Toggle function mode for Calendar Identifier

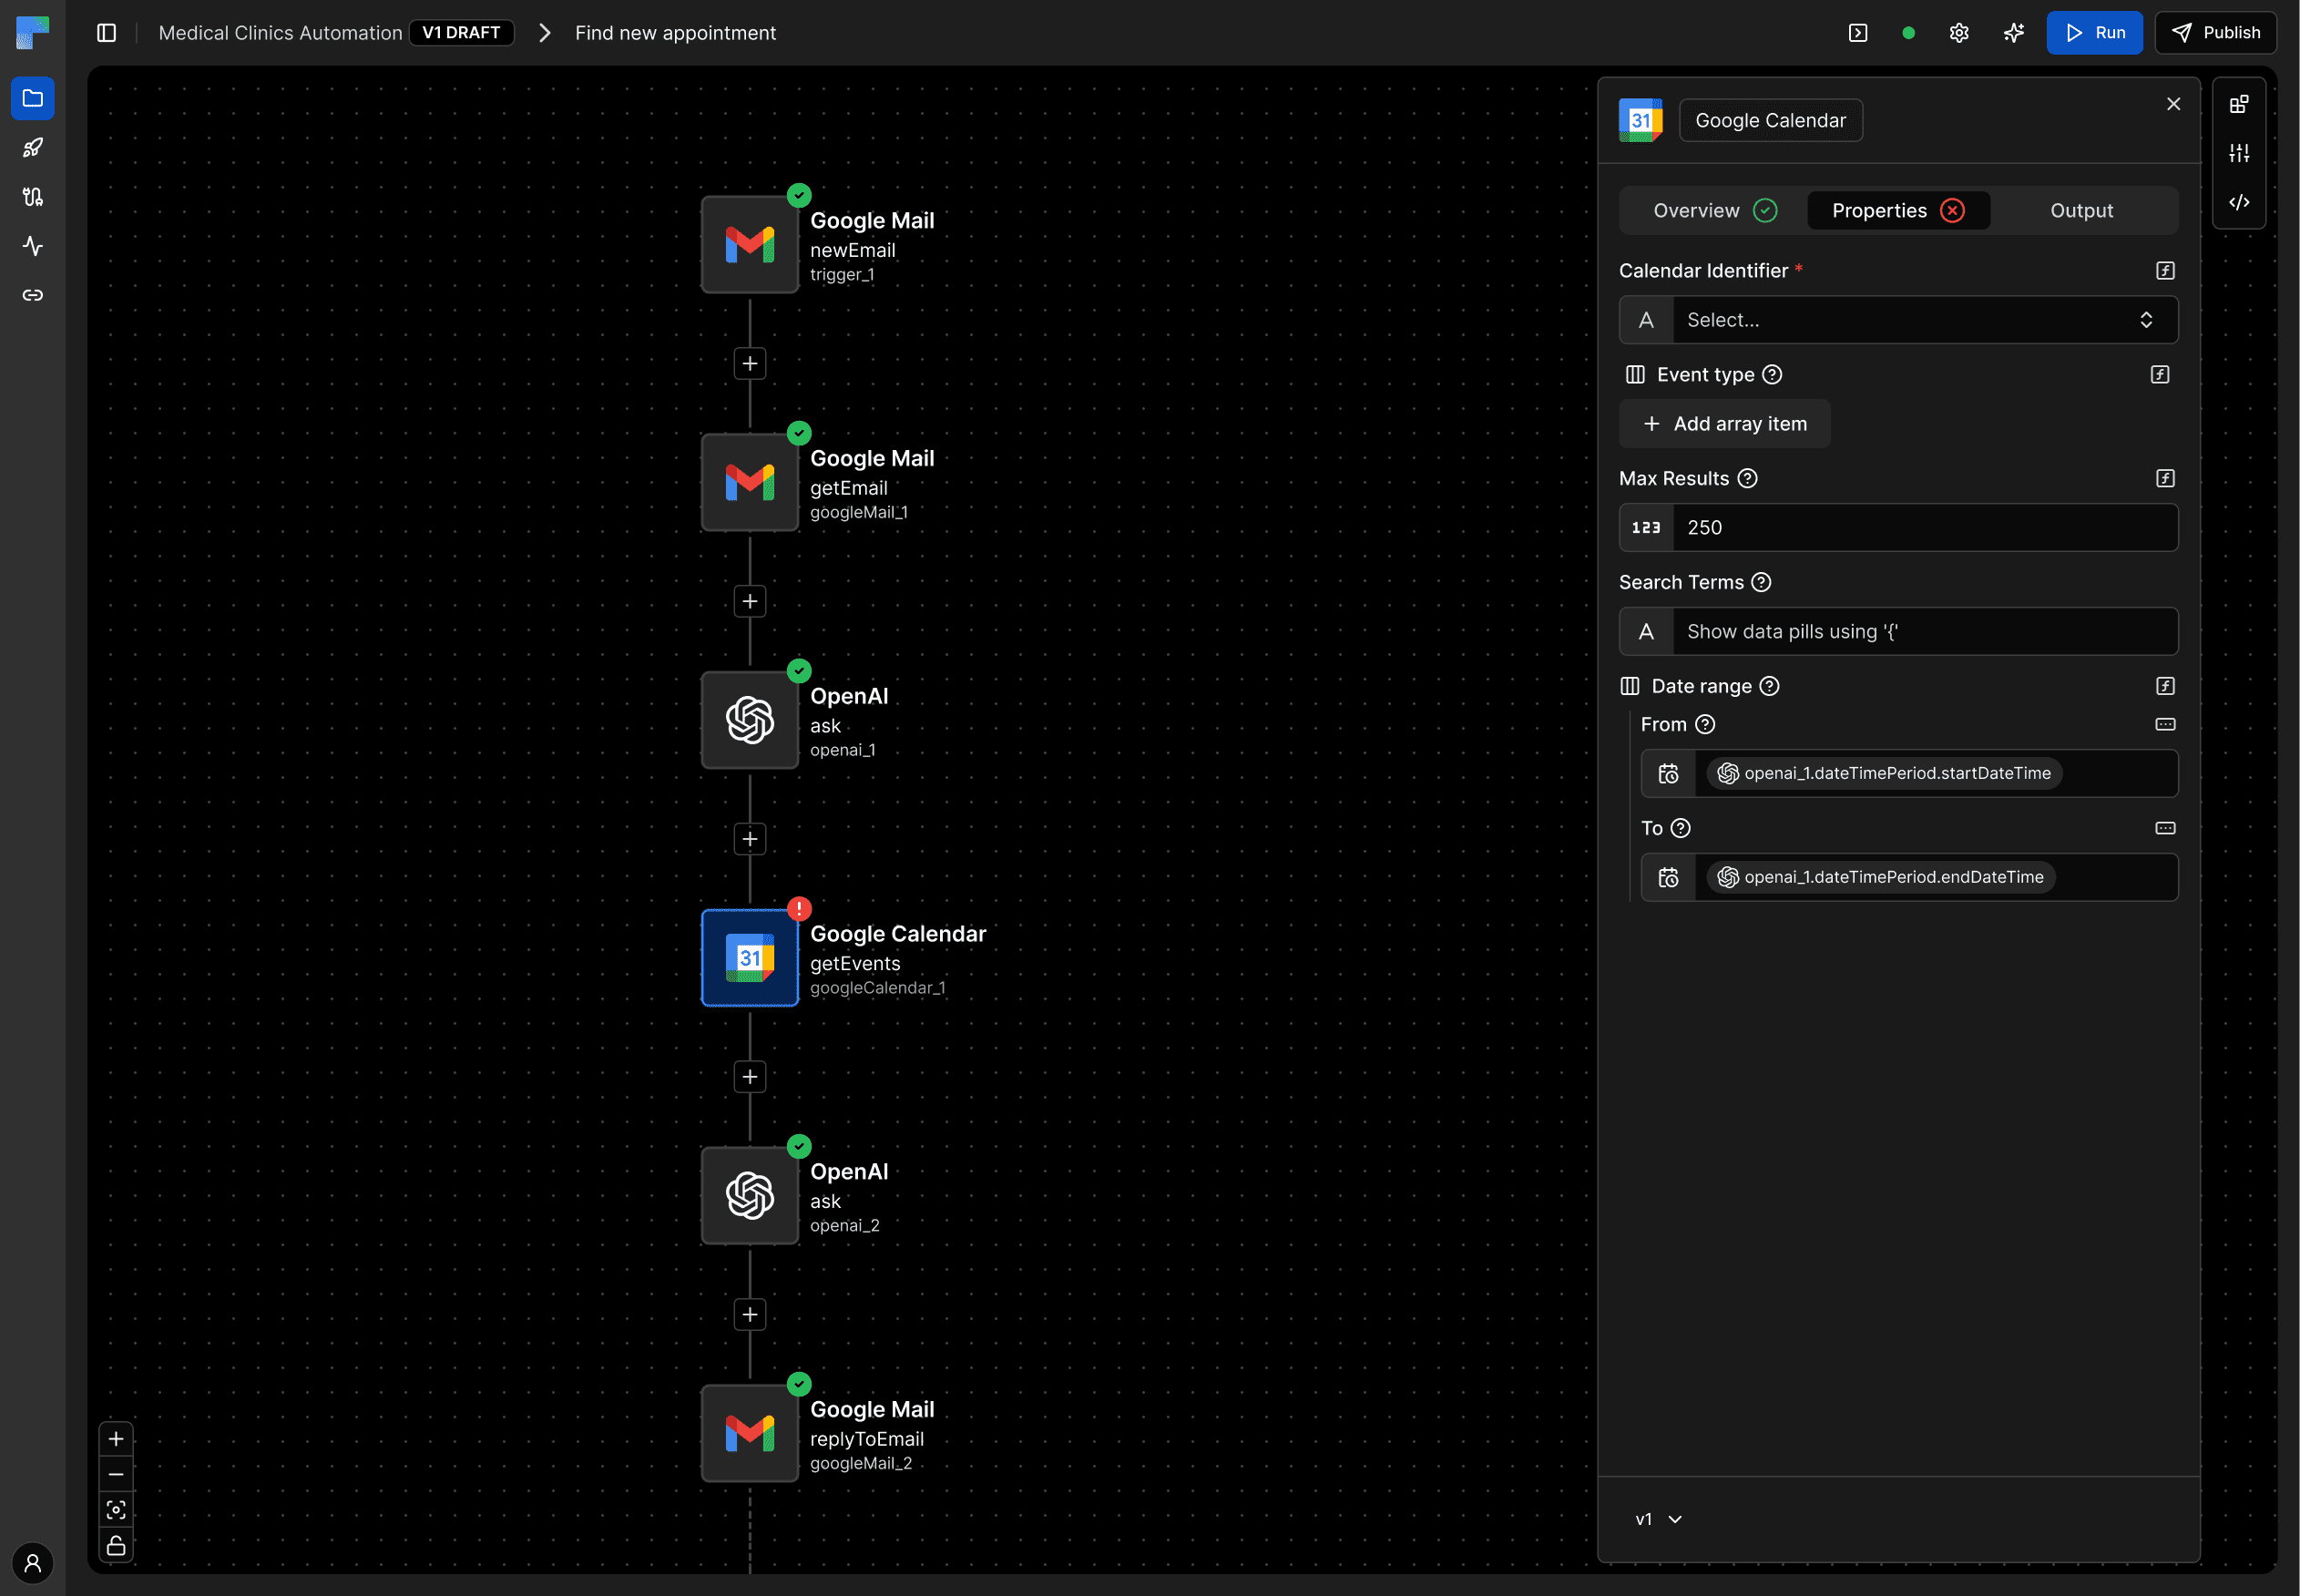click(2164, 270)
